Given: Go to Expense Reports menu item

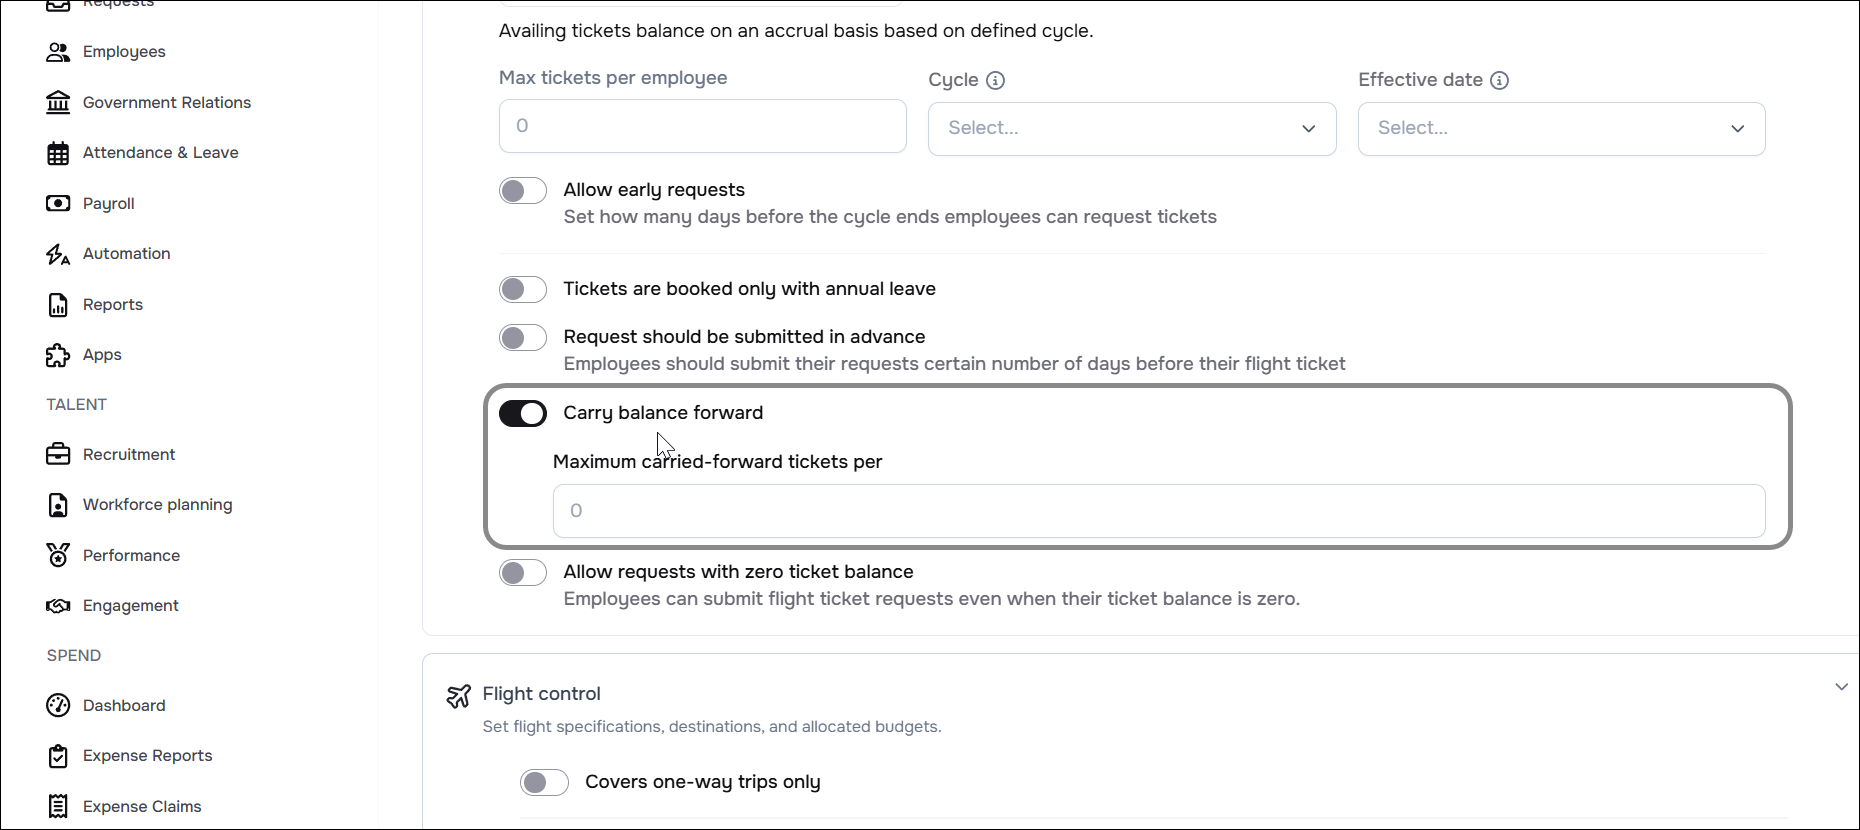Looking at the screenshot, I should coord(147,755).
